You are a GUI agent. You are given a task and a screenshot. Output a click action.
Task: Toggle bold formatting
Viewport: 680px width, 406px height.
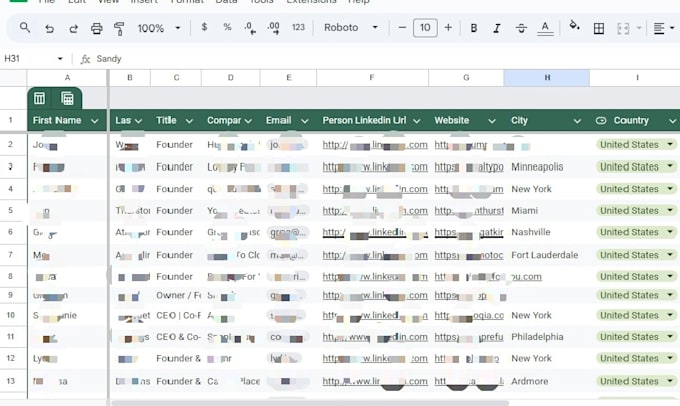(474, 28)
